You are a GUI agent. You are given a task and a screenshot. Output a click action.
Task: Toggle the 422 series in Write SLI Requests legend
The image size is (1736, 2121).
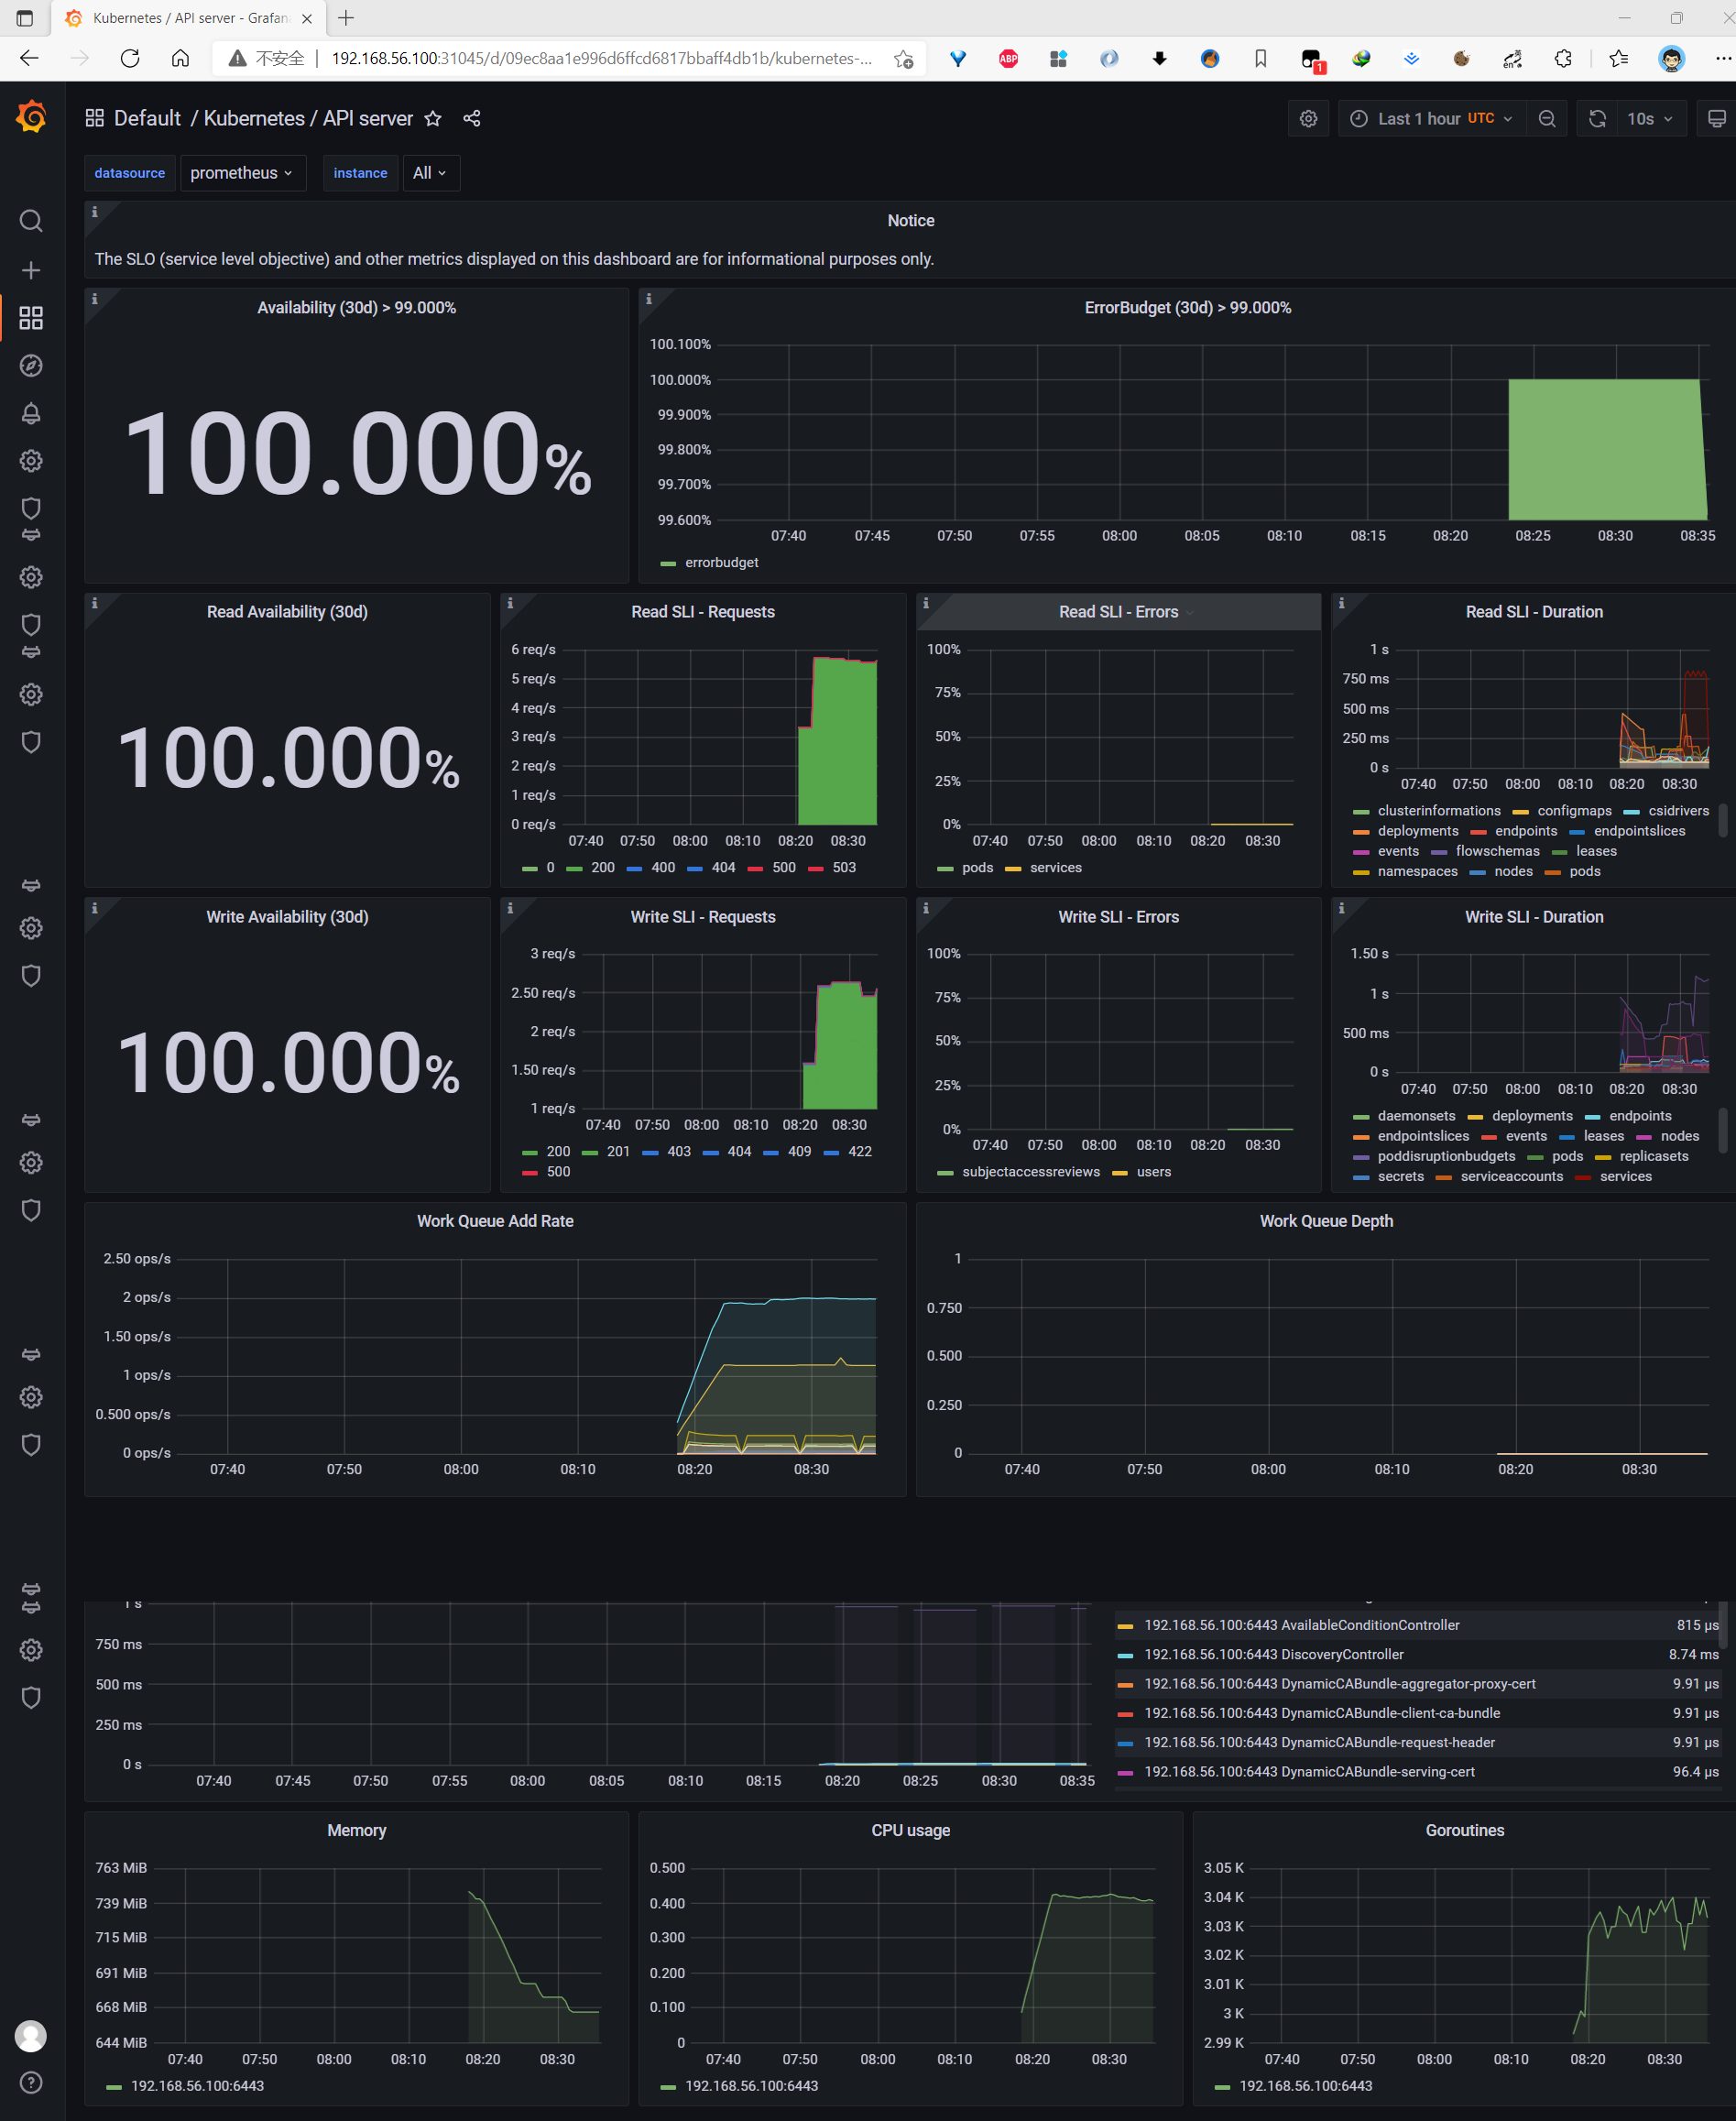[860, 1152]
